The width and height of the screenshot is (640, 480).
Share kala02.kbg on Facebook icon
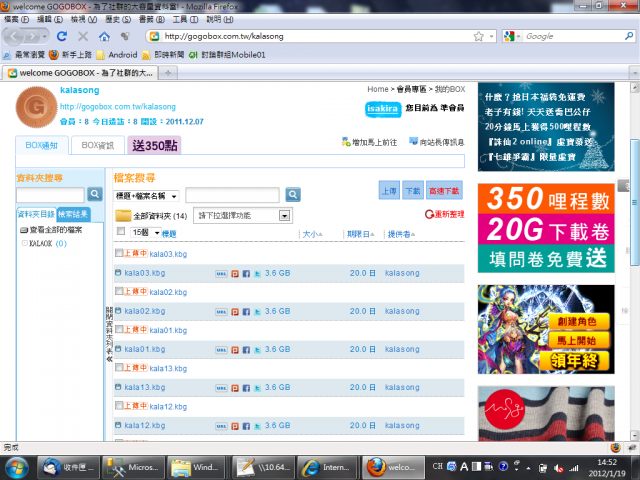(x=246, y=312)
